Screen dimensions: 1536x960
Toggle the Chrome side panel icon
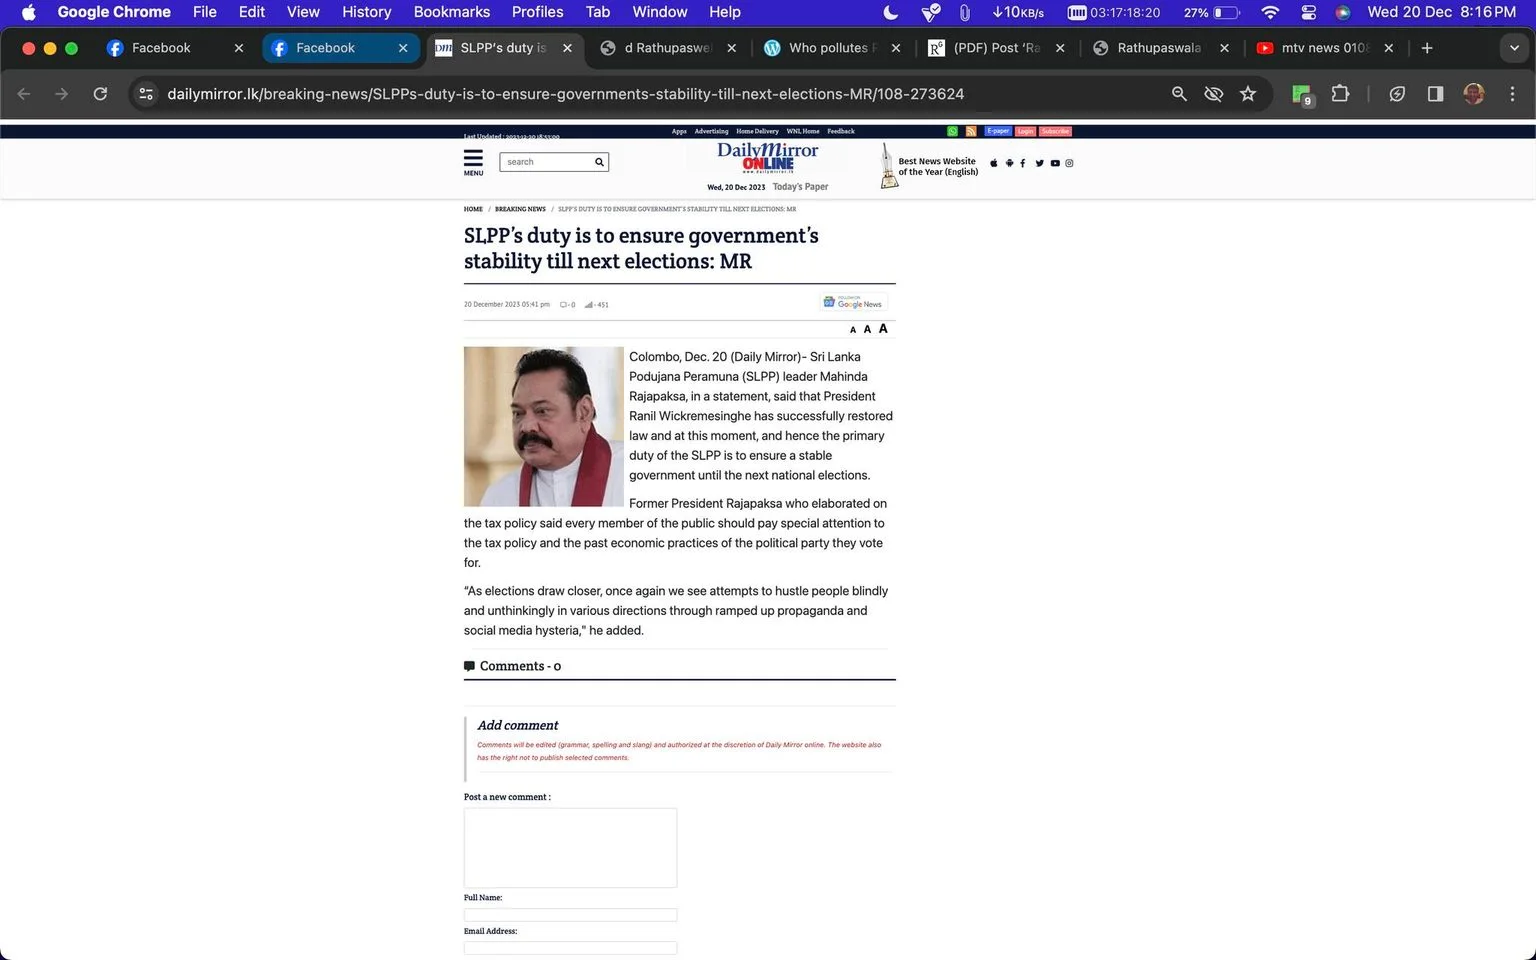tap(1435, 94)
